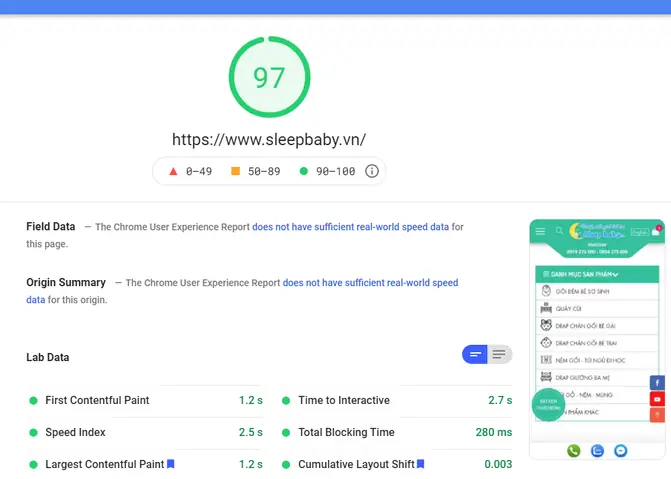Click the score scale info icon
This screenshot has width=671, height=479.
[x=372, y=171]
